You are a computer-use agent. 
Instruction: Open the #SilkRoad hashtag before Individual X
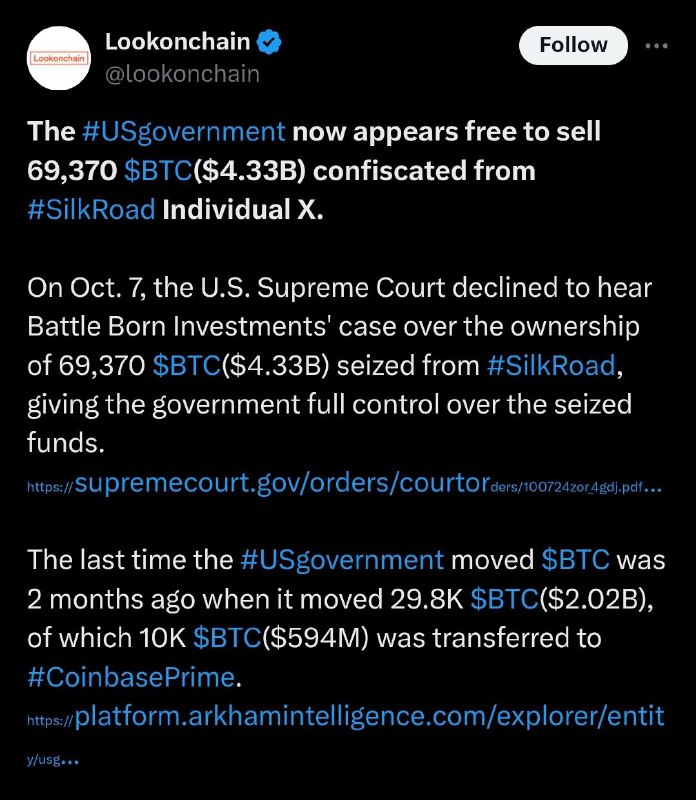tap(91, 210)
